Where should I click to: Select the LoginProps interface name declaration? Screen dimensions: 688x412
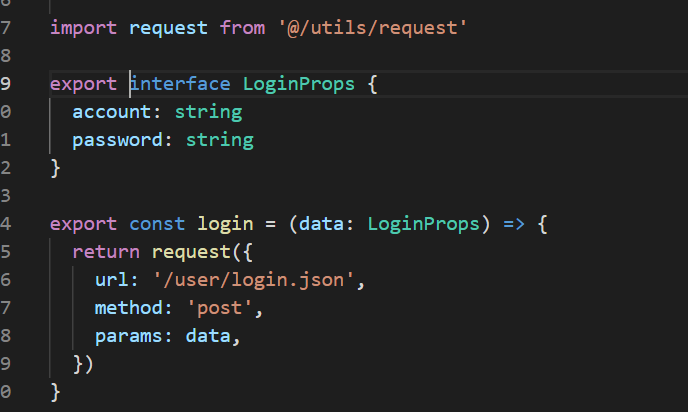click(x=299, y=84)
